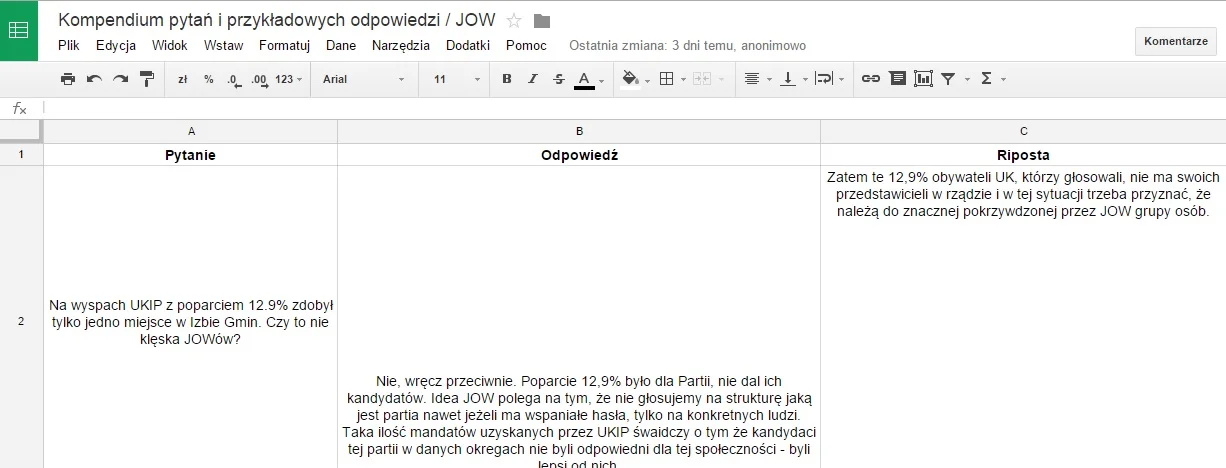
Task: Insert a comment
Action: click(x=897, y=79)
